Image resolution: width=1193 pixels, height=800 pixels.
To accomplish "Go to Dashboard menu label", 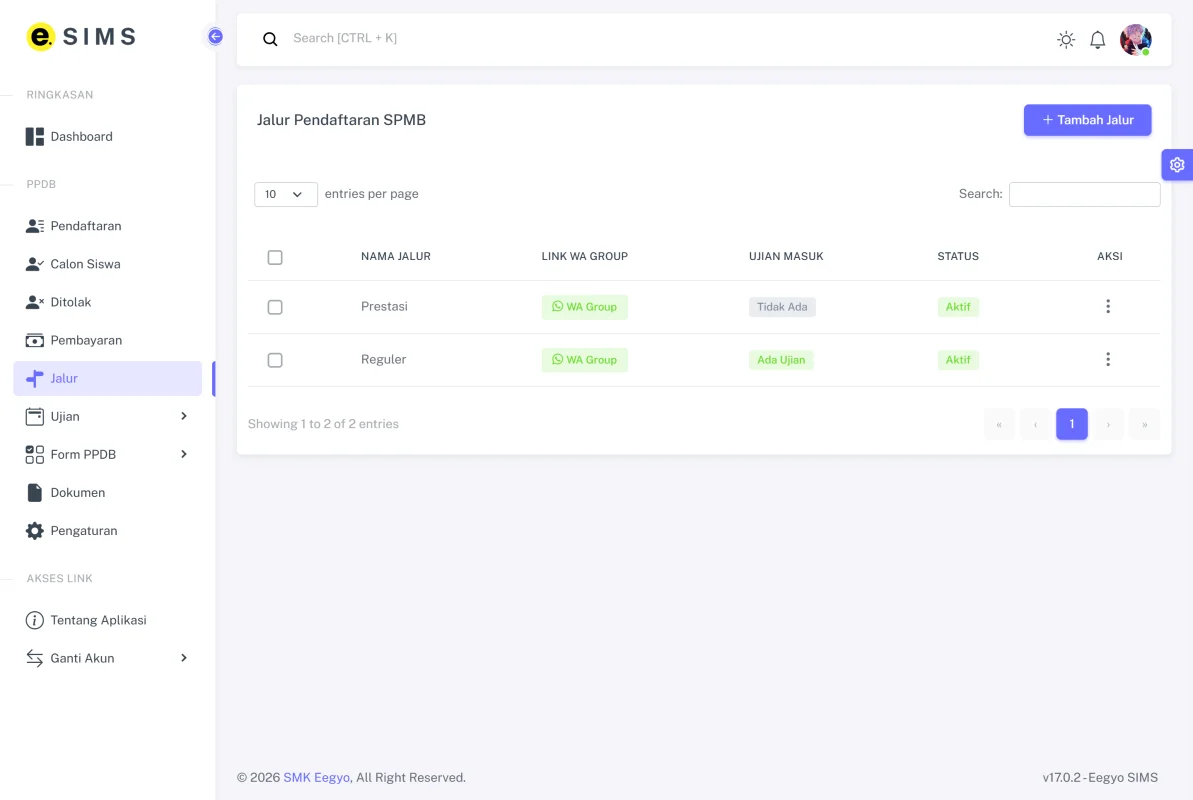I will coord(81,136).
